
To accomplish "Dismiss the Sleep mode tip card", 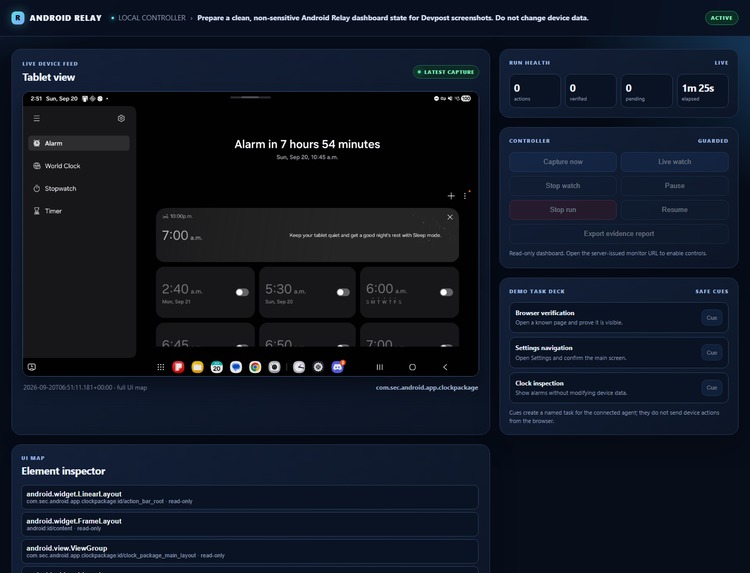I will pos(450,217).
